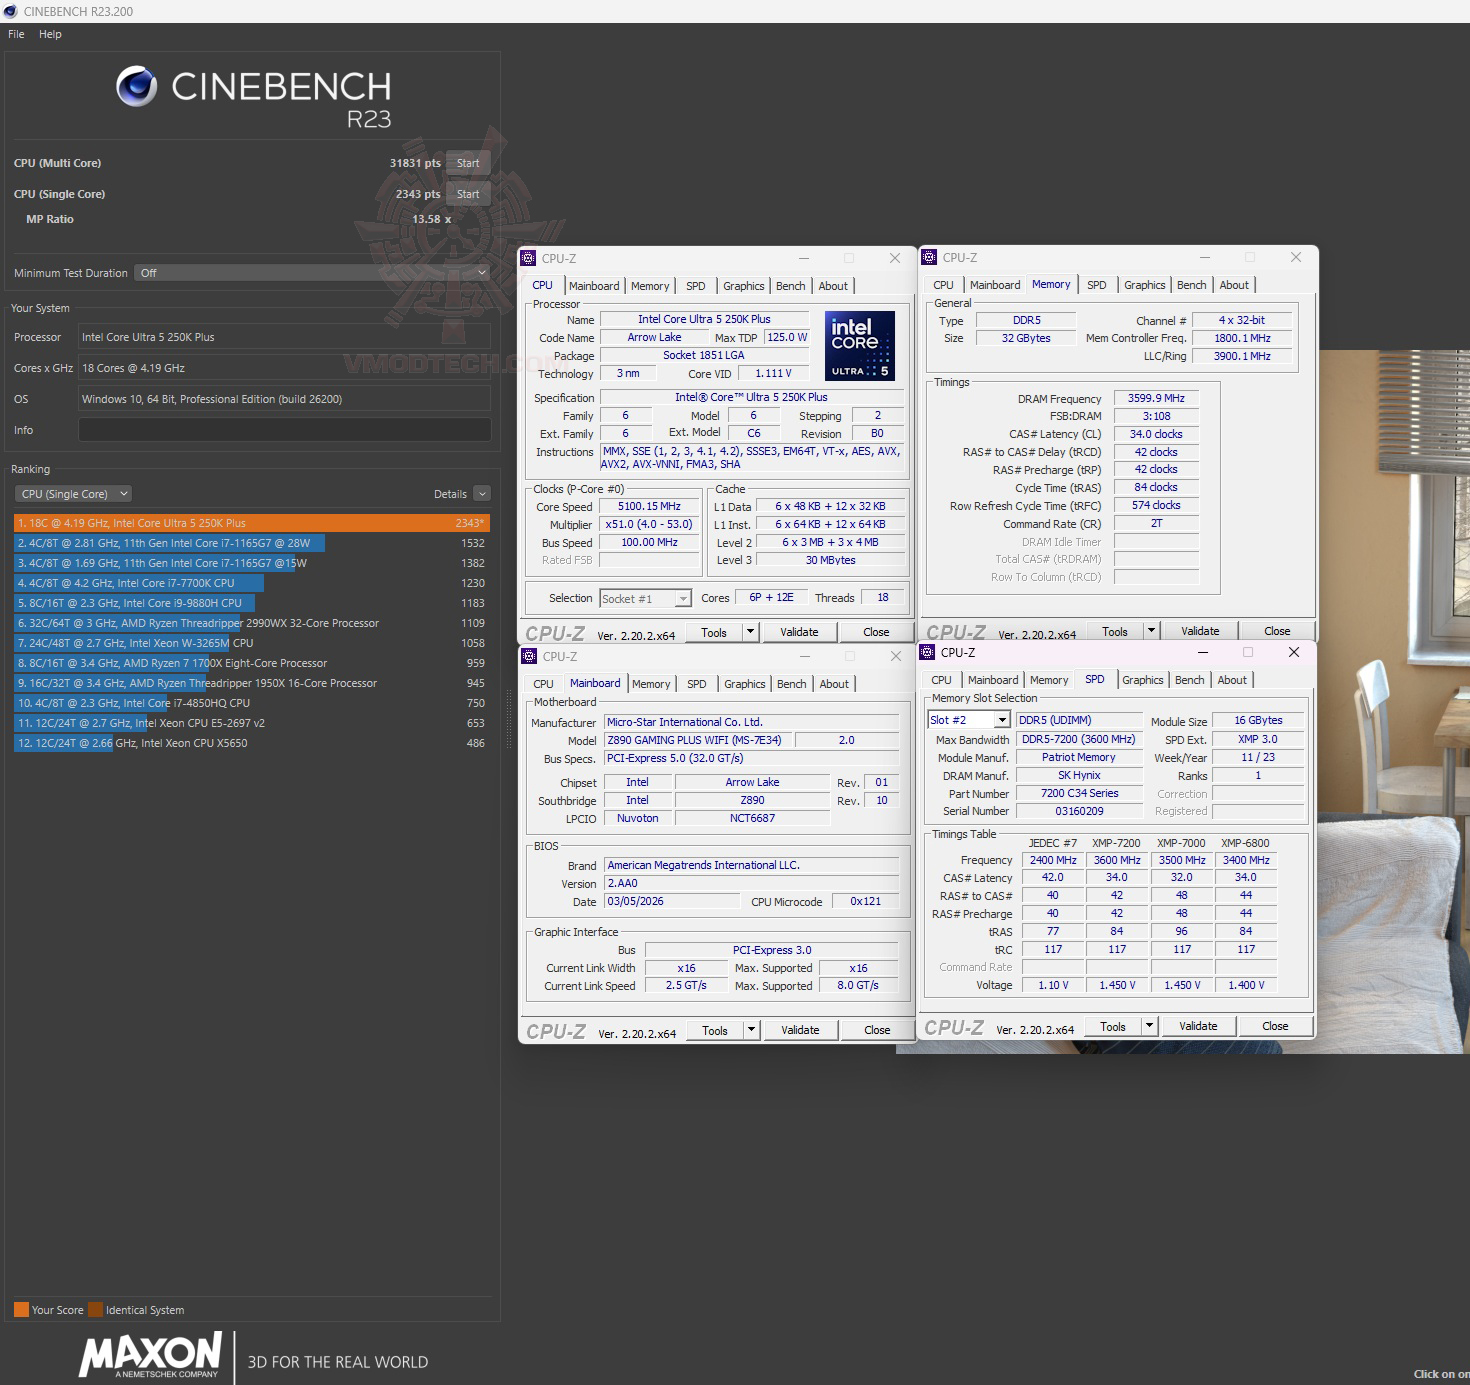Click CPU-Z icon in CPU tab window title
Image resolution: width=1470 pixels, height=1385 pixels.
pyautogui.click(x=529, y=258)
